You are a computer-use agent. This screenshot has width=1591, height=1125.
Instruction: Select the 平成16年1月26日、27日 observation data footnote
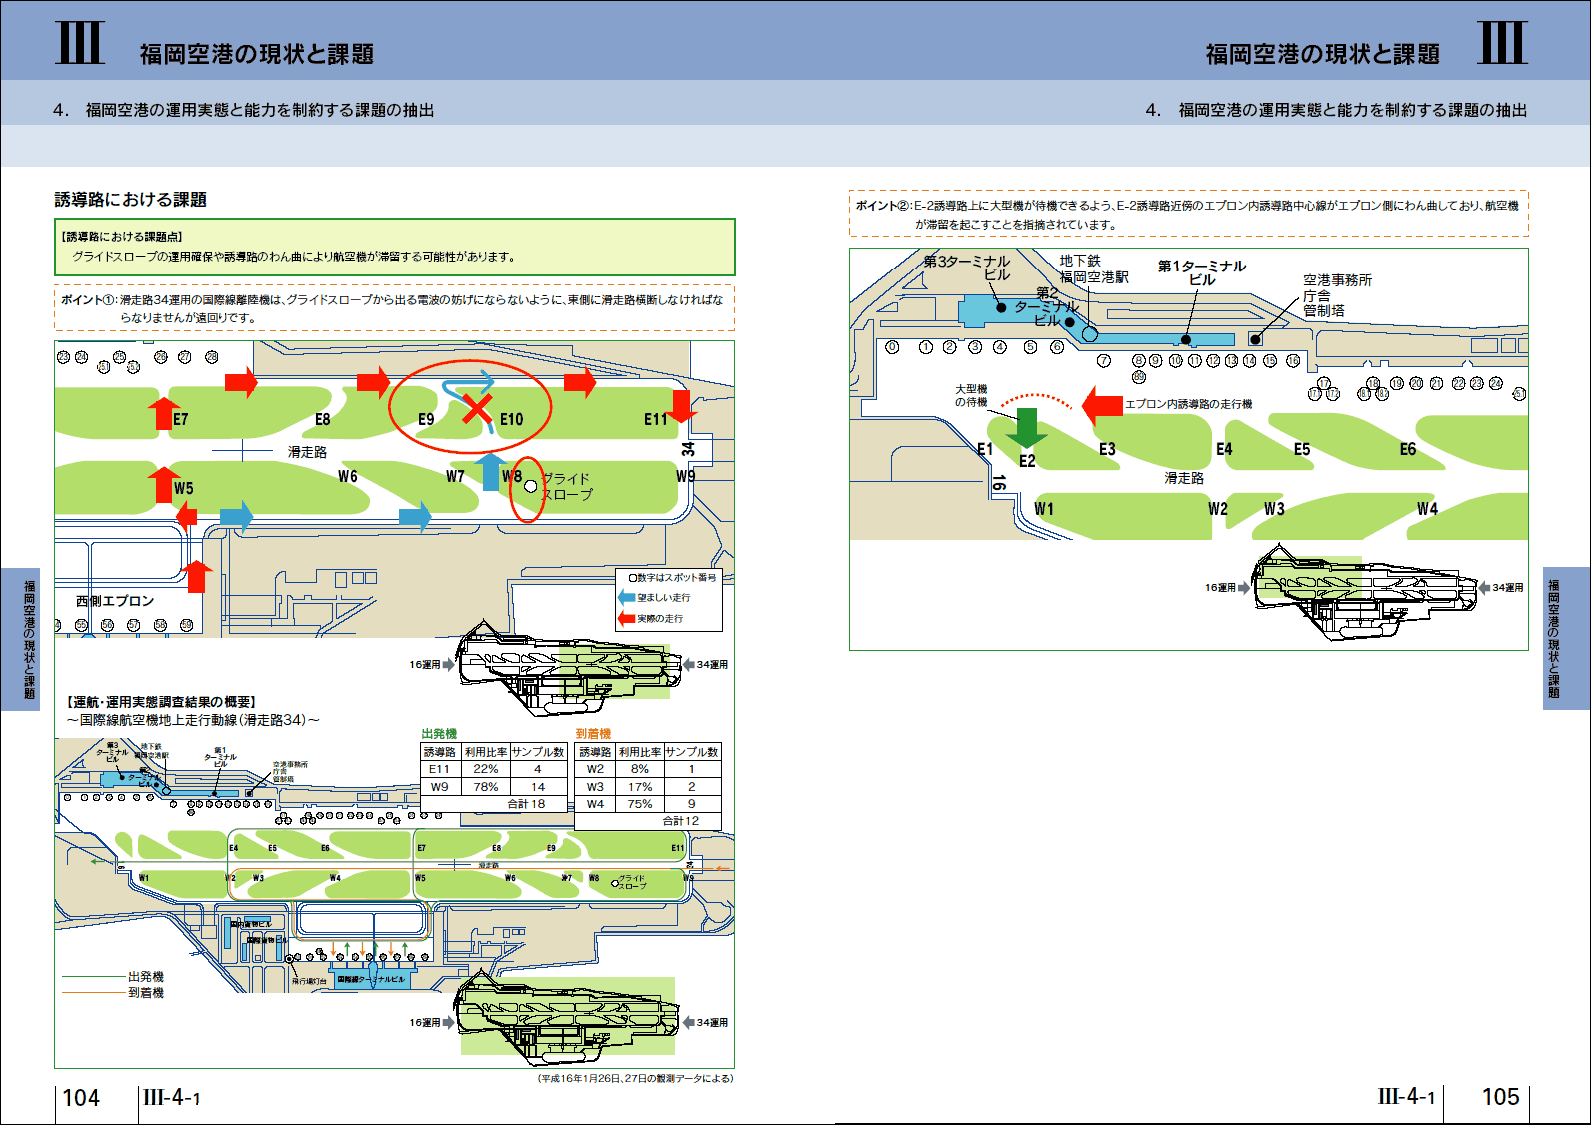point(636,1078)
